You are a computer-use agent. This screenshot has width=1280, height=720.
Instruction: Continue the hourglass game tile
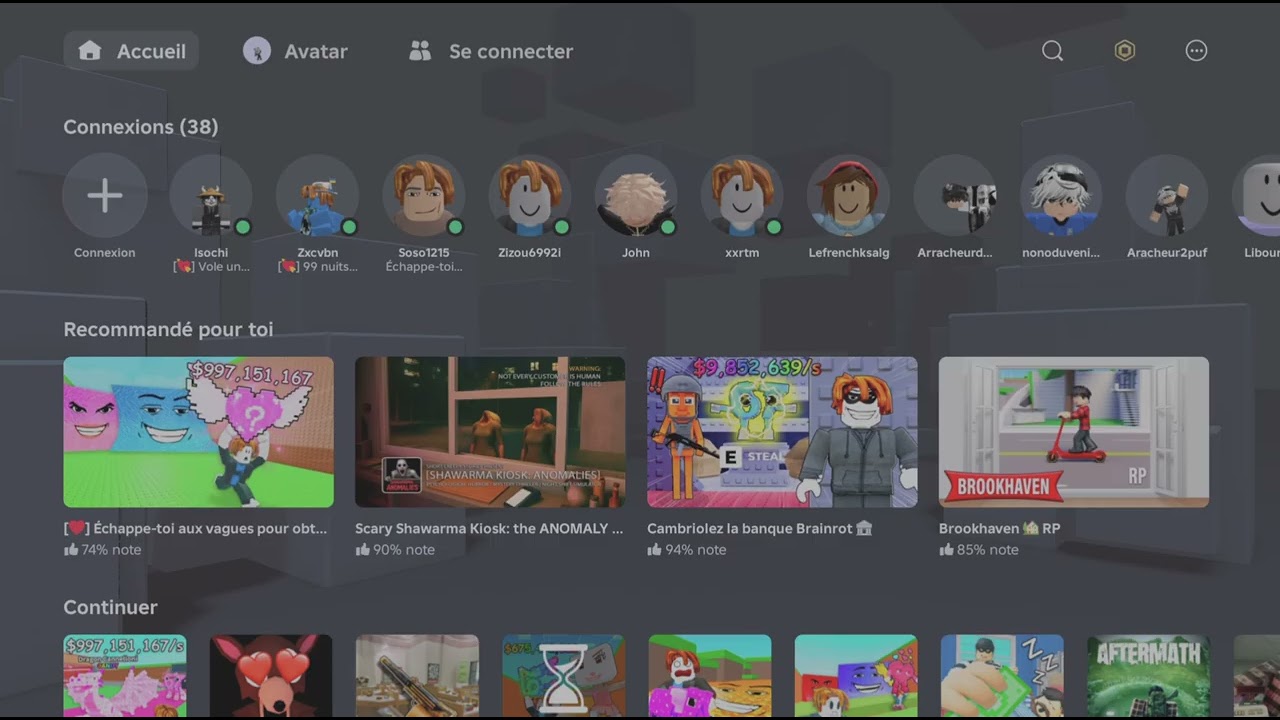point(564,676)
